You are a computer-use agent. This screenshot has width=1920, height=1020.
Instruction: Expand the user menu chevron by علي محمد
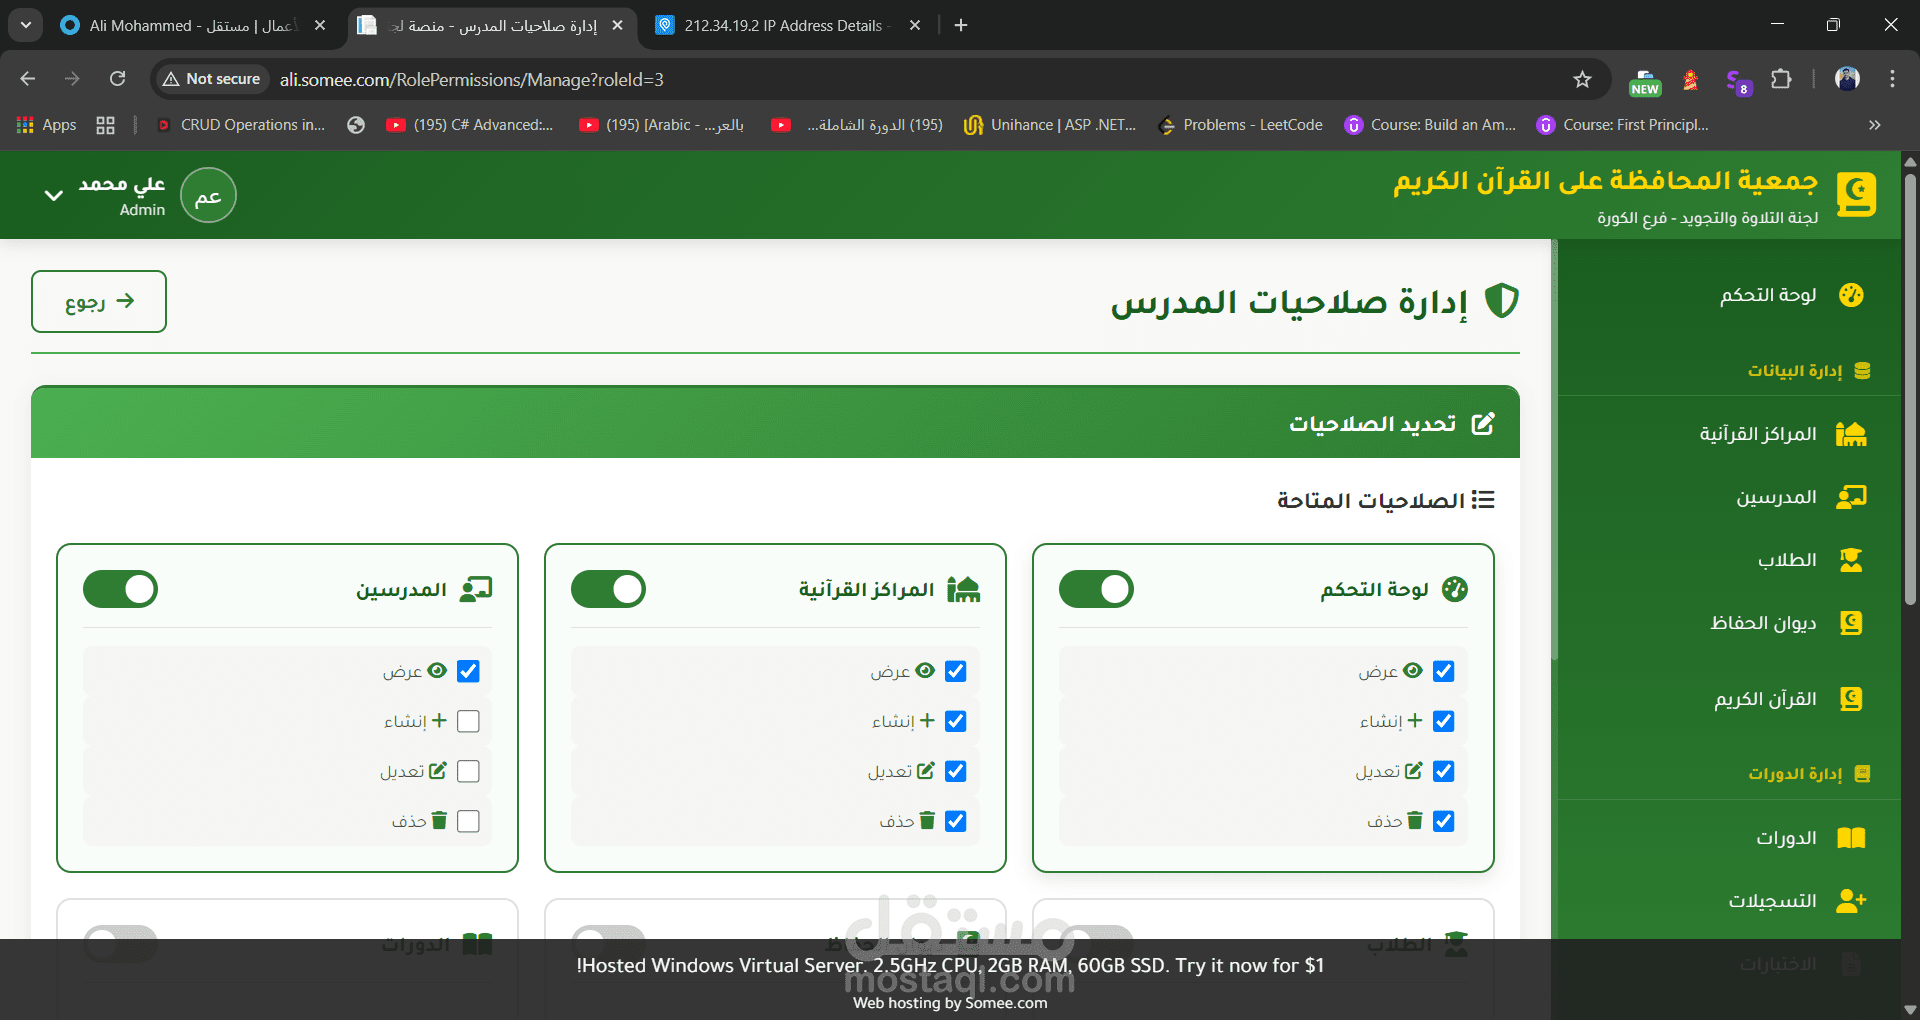pos(54,195)
